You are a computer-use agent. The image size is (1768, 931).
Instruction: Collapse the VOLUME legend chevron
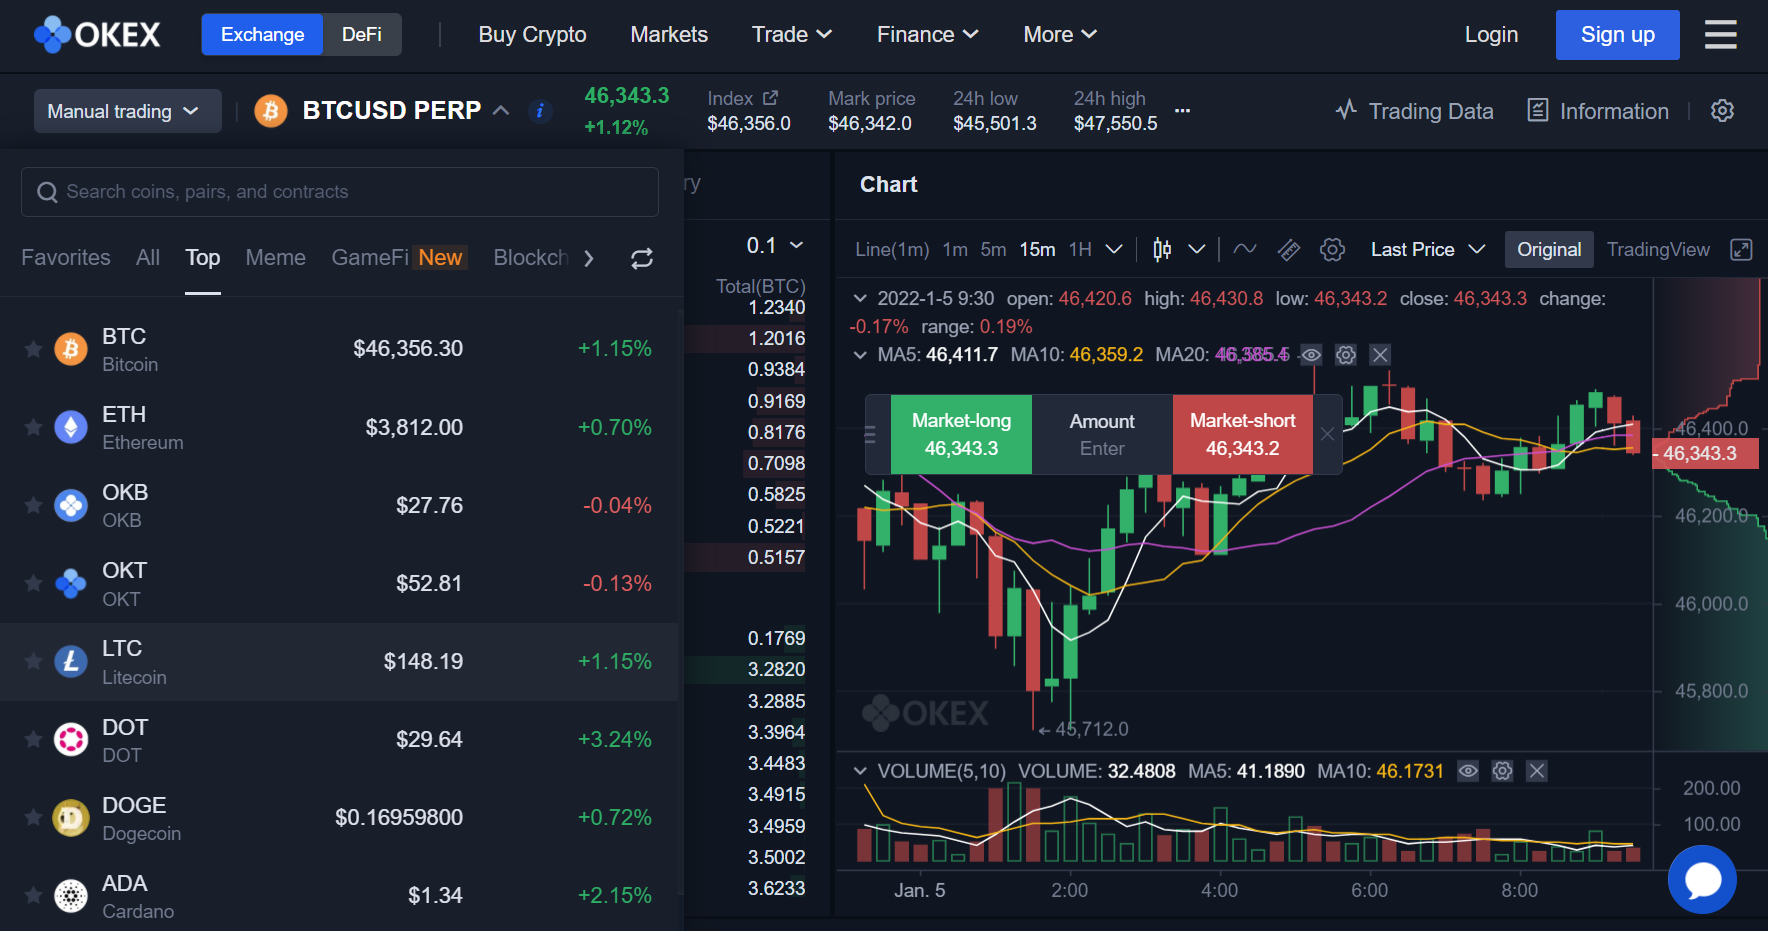coord(860,771)
